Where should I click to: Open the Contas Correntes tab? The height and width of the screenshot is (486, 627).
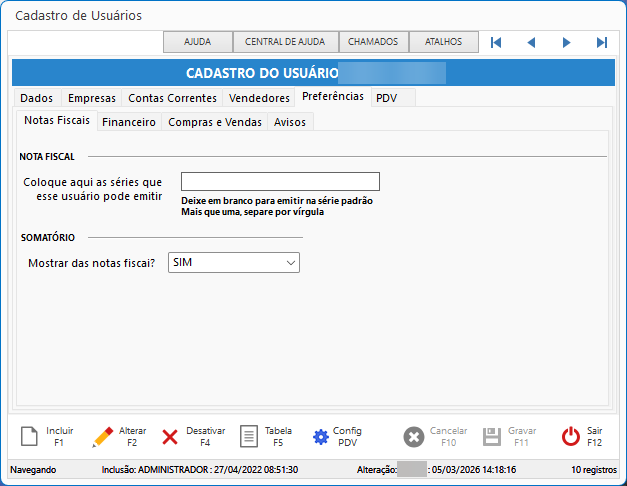pos(172,98)
